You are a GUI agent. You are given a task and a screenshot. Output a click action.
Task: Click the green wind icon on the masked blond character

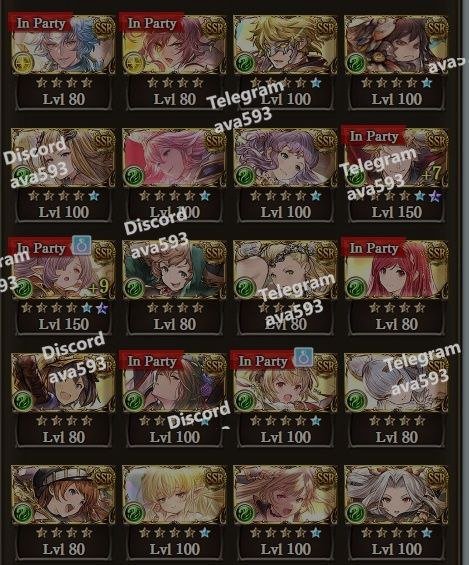pyautogui.click(x=246, y=62)
